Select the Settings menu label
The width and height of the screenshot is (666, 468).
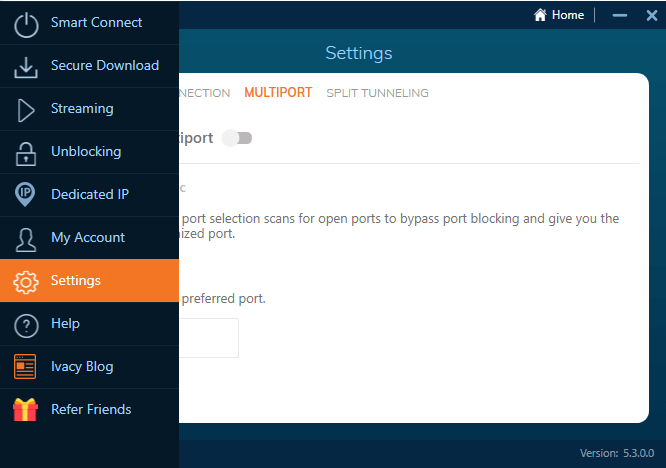pos(76,280)
